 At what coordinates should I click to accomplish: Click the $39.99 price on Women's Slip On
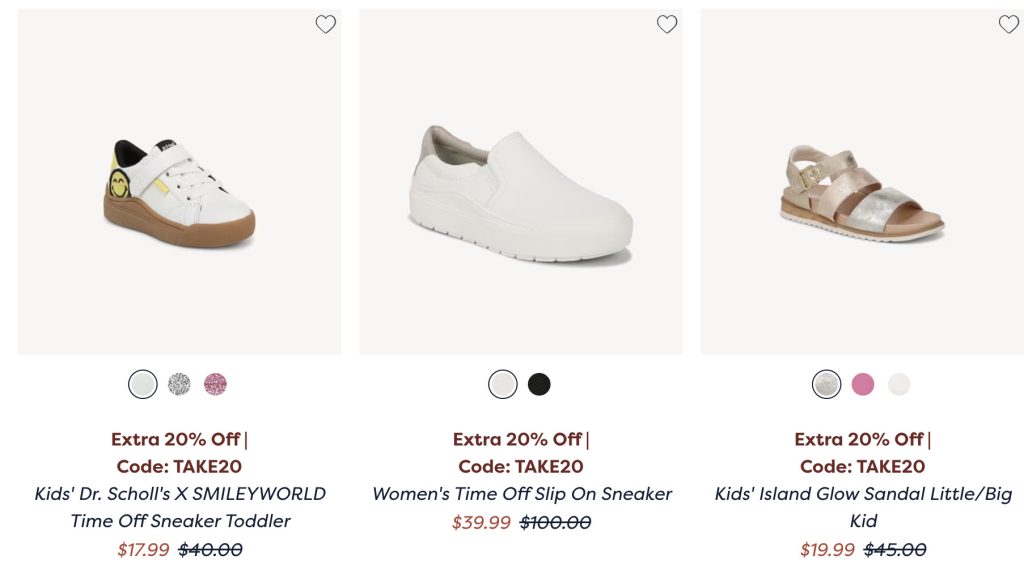481,523
